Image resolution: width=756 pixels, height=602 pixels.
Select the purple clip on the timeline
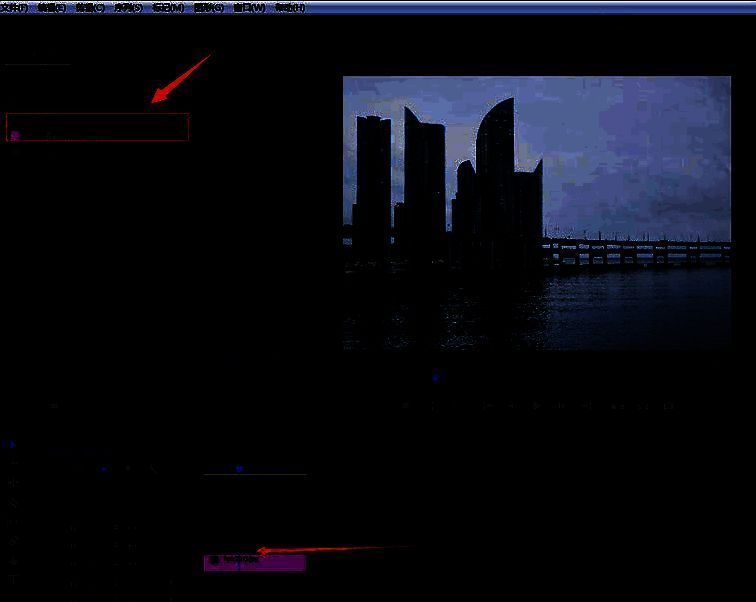(254, 562)
